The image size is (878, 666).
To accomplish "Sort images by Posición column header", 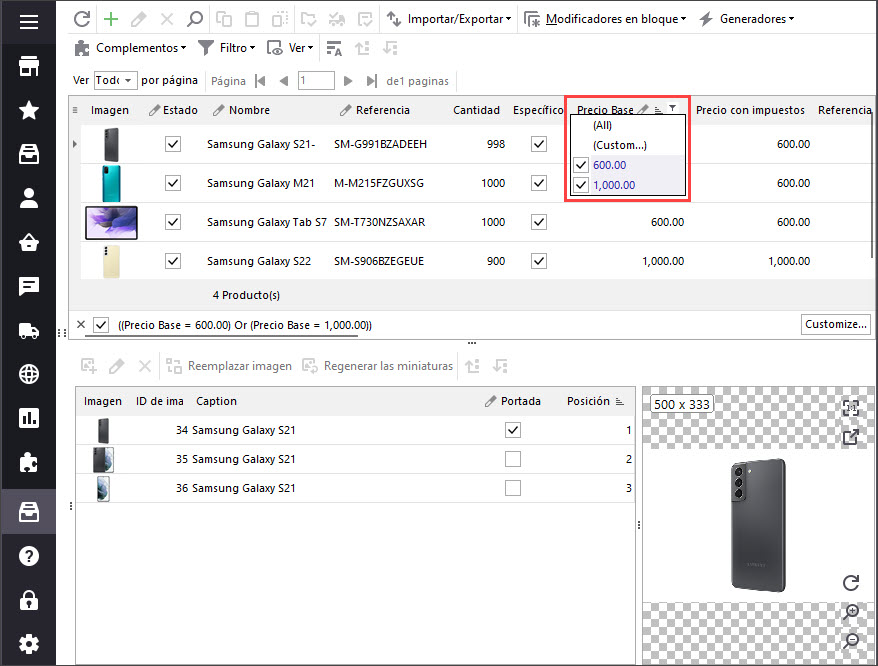I will [x=588, y=401].
